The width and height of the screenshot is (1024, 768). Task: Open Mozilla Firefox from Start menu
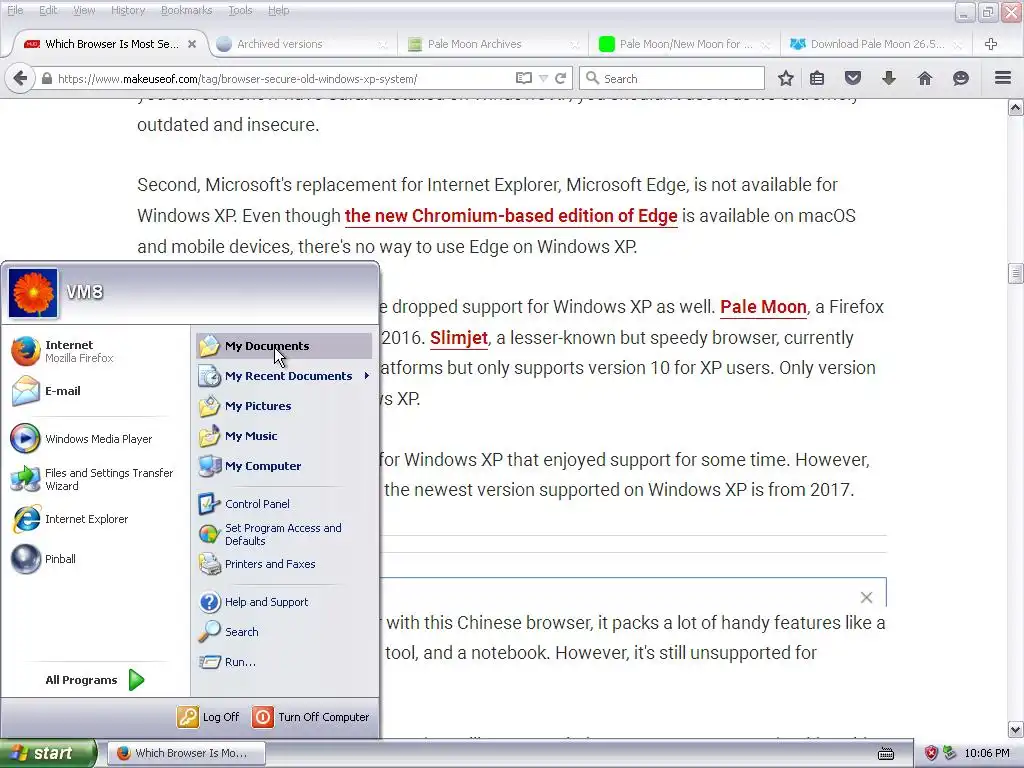pyautogui.click(x=95, y=351)
